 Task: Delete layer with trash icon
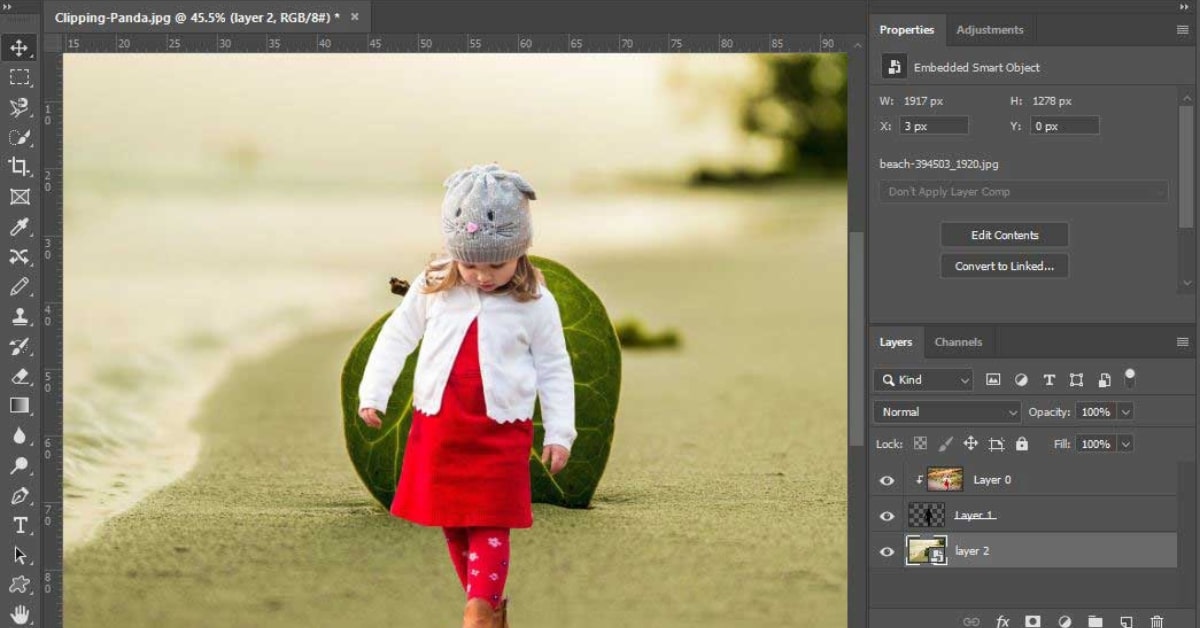1157,621
